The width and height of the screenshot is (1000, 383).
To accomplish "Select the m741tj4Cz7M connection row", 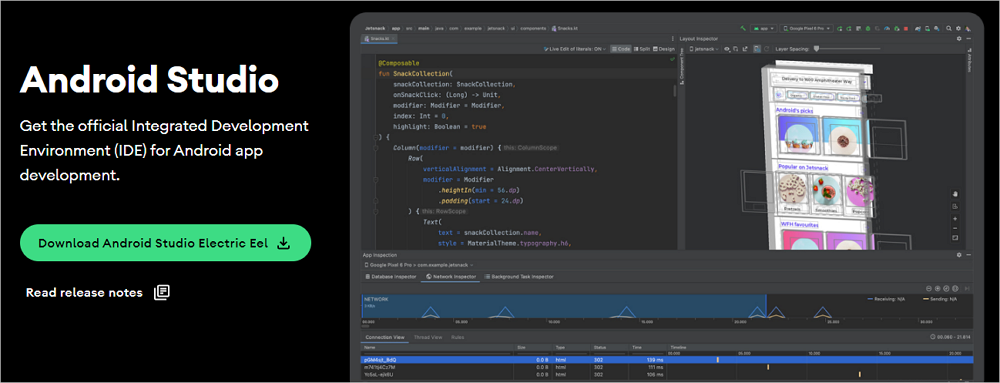I will click(667, 367).
